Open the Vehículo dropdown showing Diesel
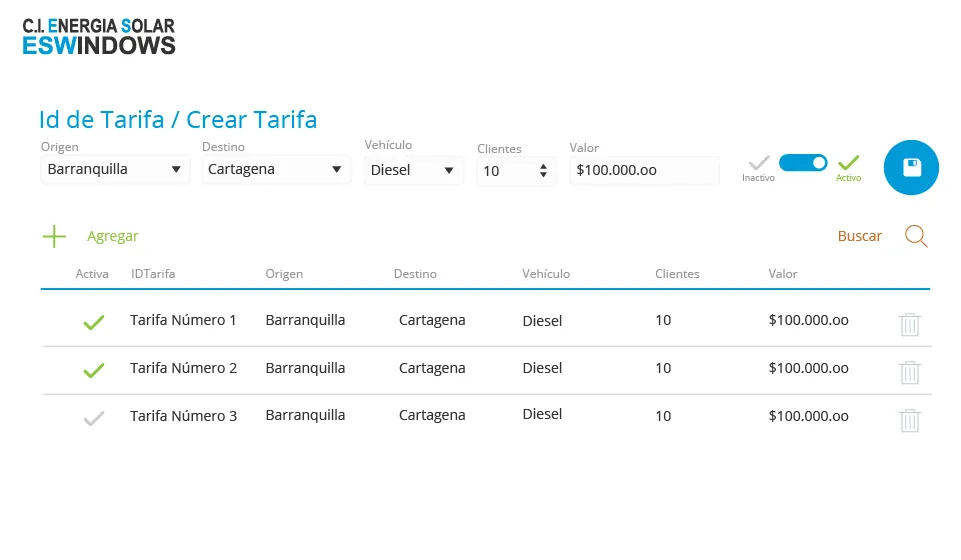 tap(413, 170)
